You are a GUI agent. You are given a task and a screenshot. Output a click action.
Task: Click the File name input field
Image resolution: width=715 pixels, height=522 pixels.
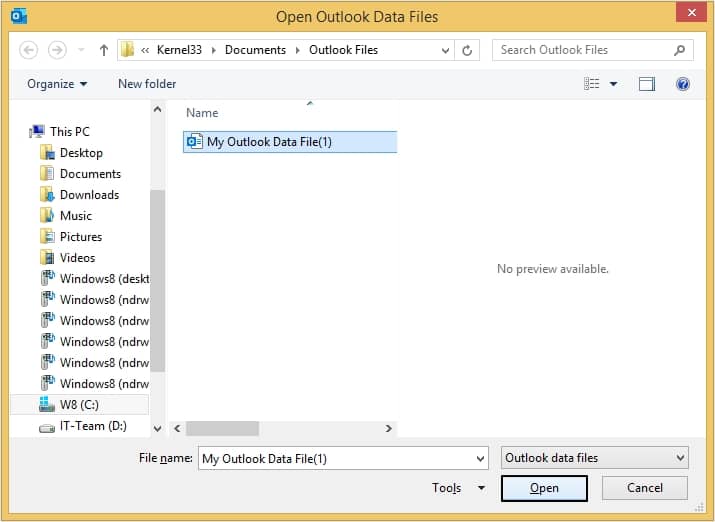337,458
